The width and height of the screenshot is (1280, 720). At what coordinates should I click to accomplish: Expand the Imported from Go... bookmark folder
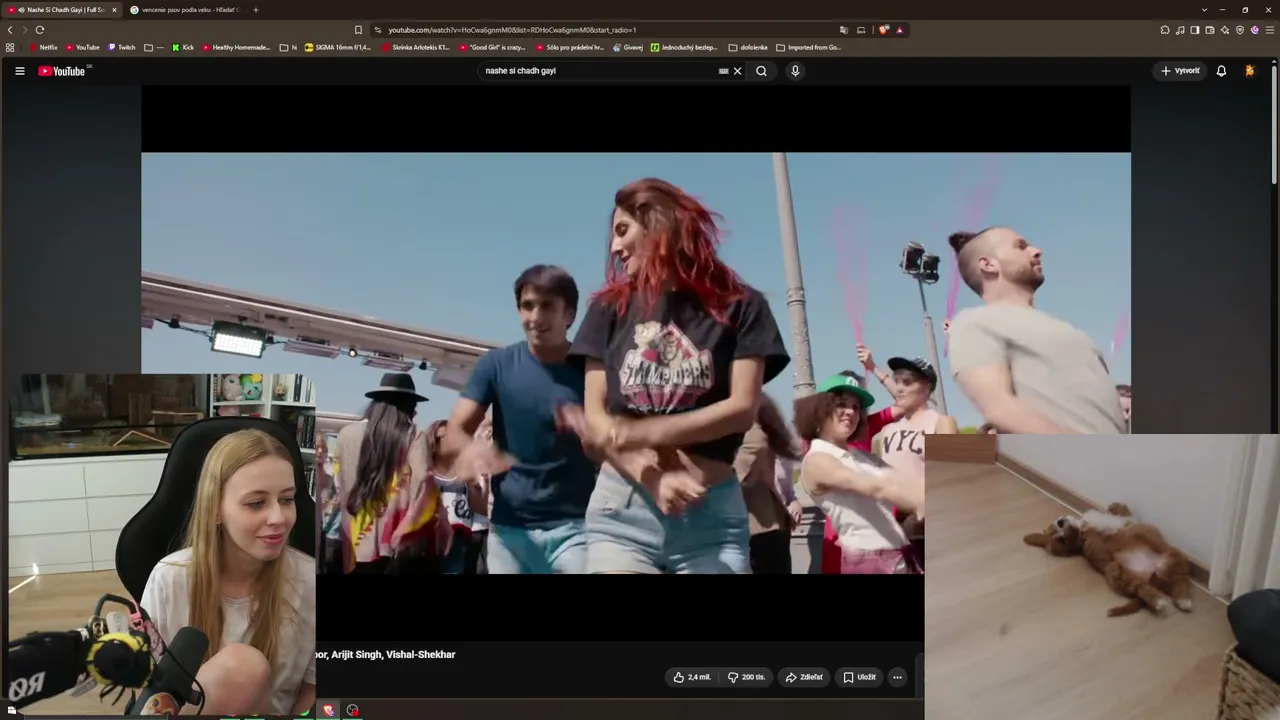pos(809,47)
